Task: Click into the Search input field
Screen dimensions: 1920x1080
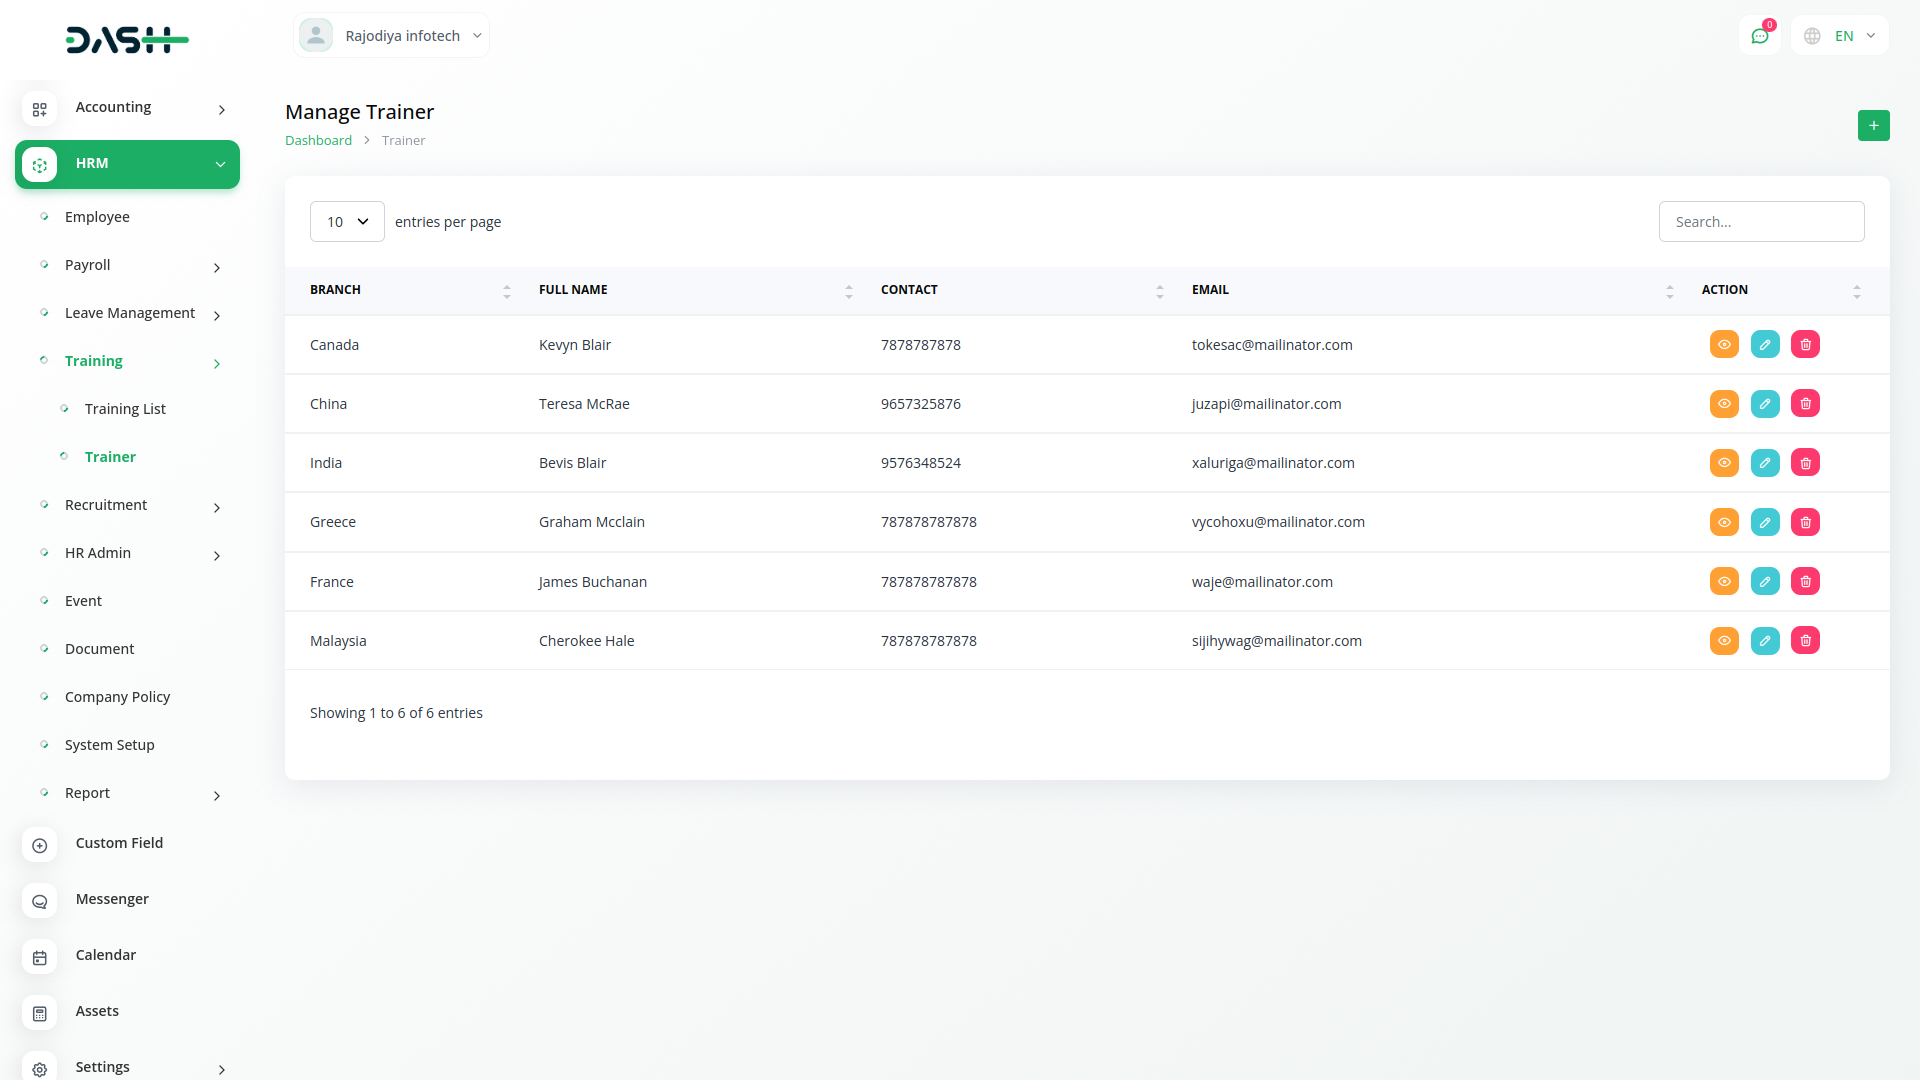Action: coord(1761,222)
